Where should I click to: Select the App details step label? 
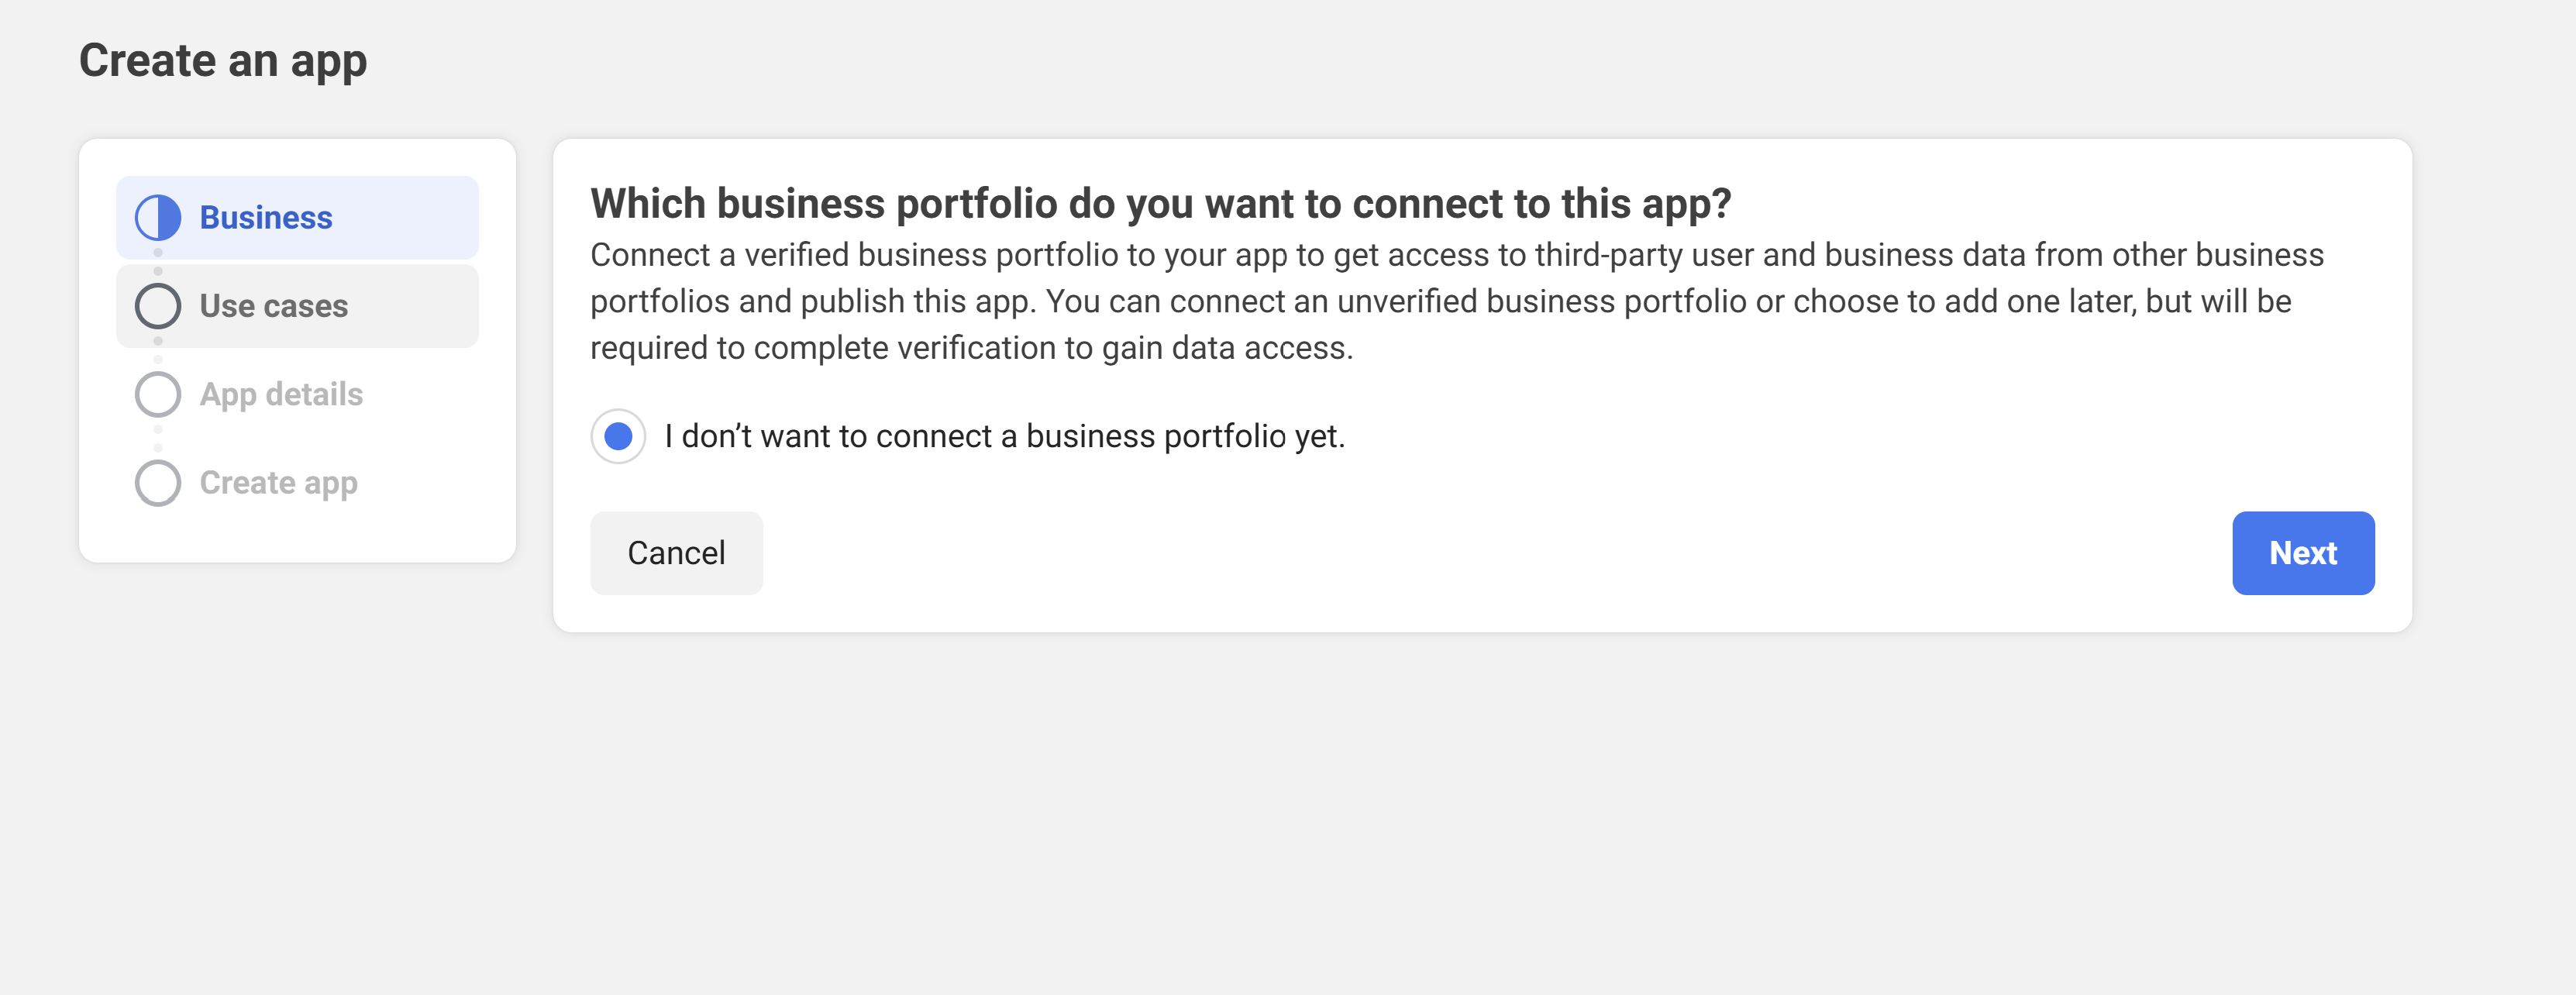[x=281, y=394]
